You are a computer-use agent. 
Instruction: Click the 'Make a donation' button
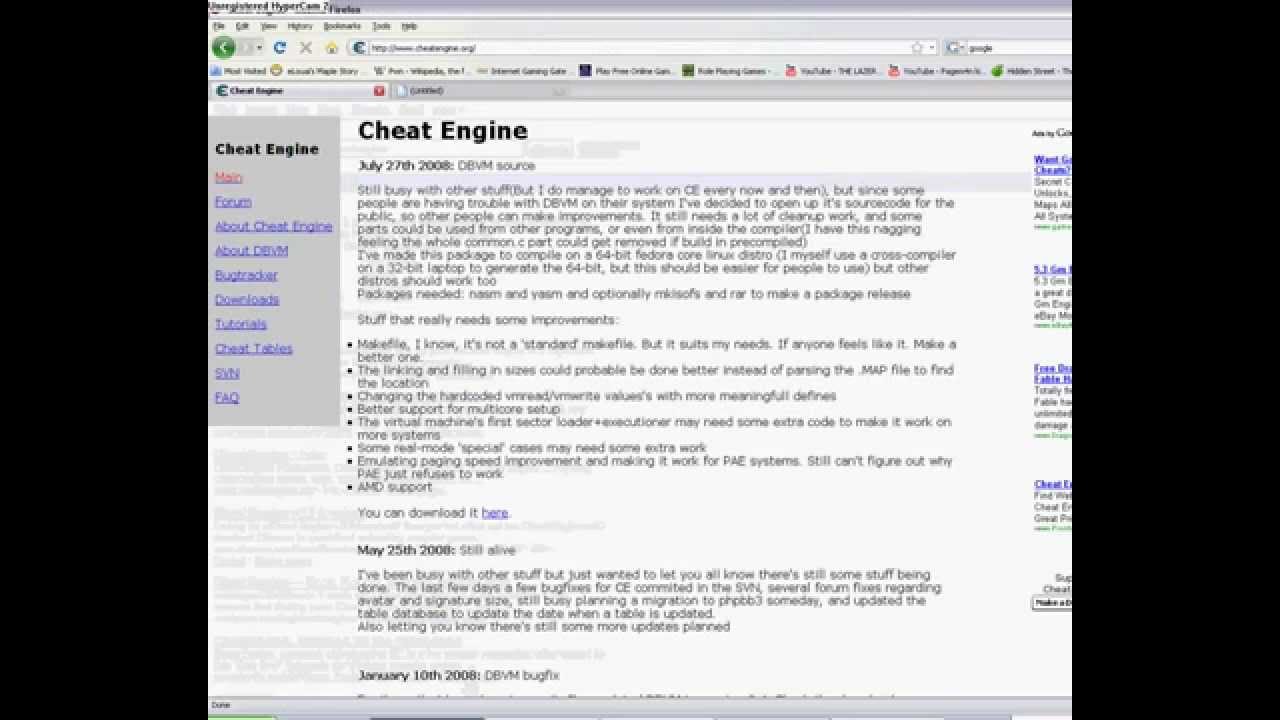coord(1052,603)
